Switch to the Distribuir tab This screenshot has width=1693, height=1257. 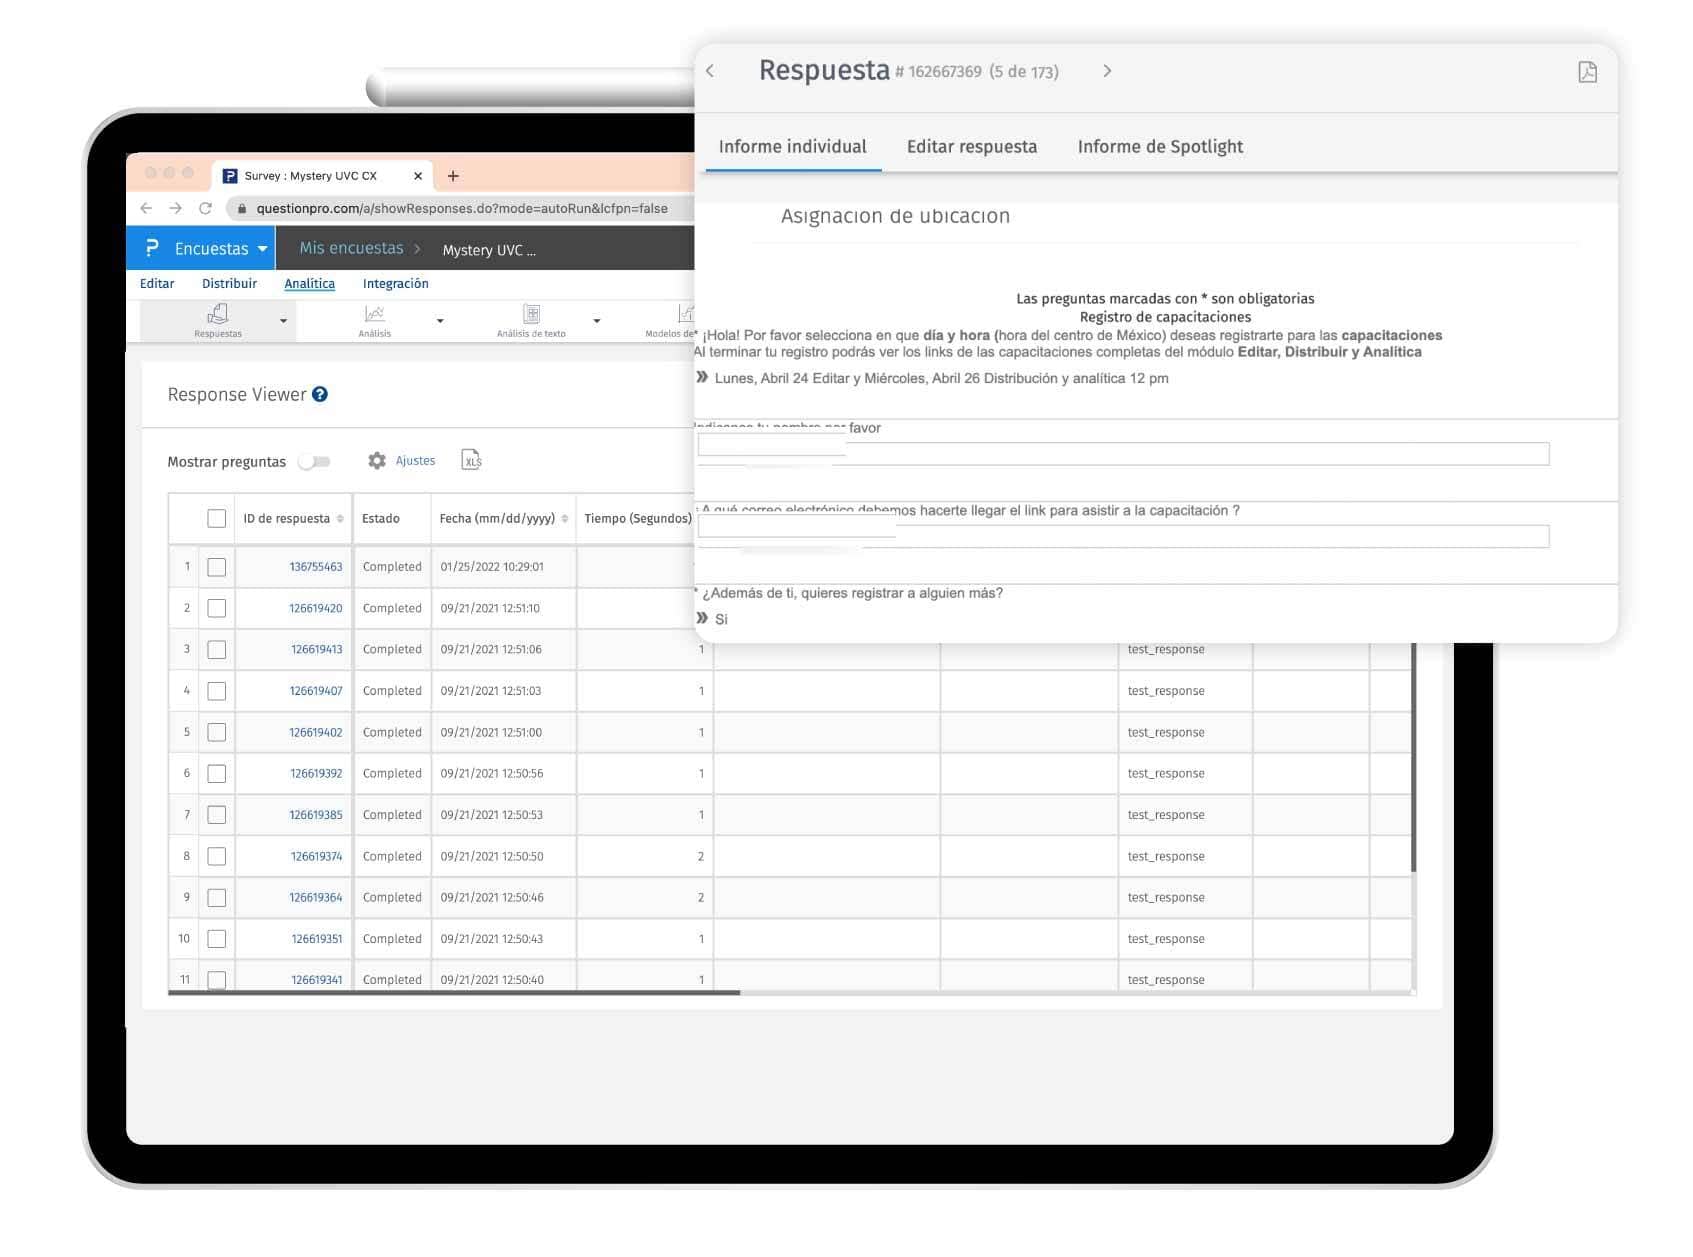tap(229, 284)
